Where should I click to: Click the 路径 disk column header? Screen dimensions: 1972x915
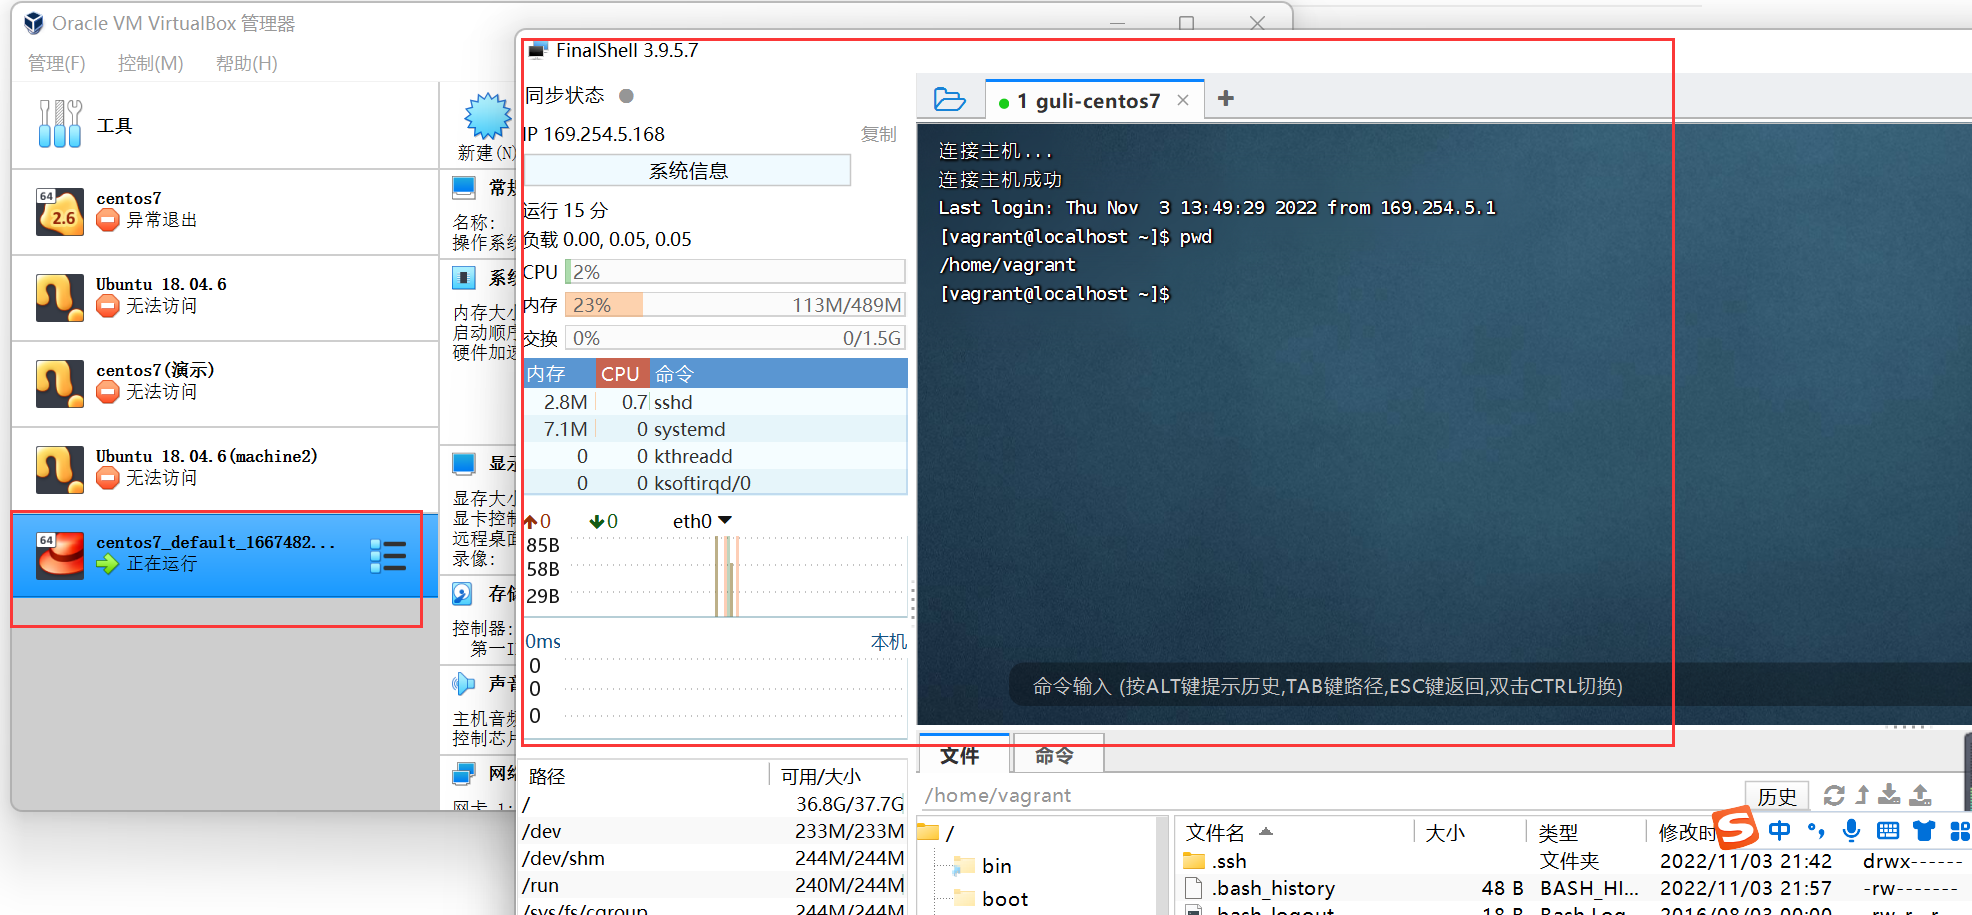click(644, 776)
